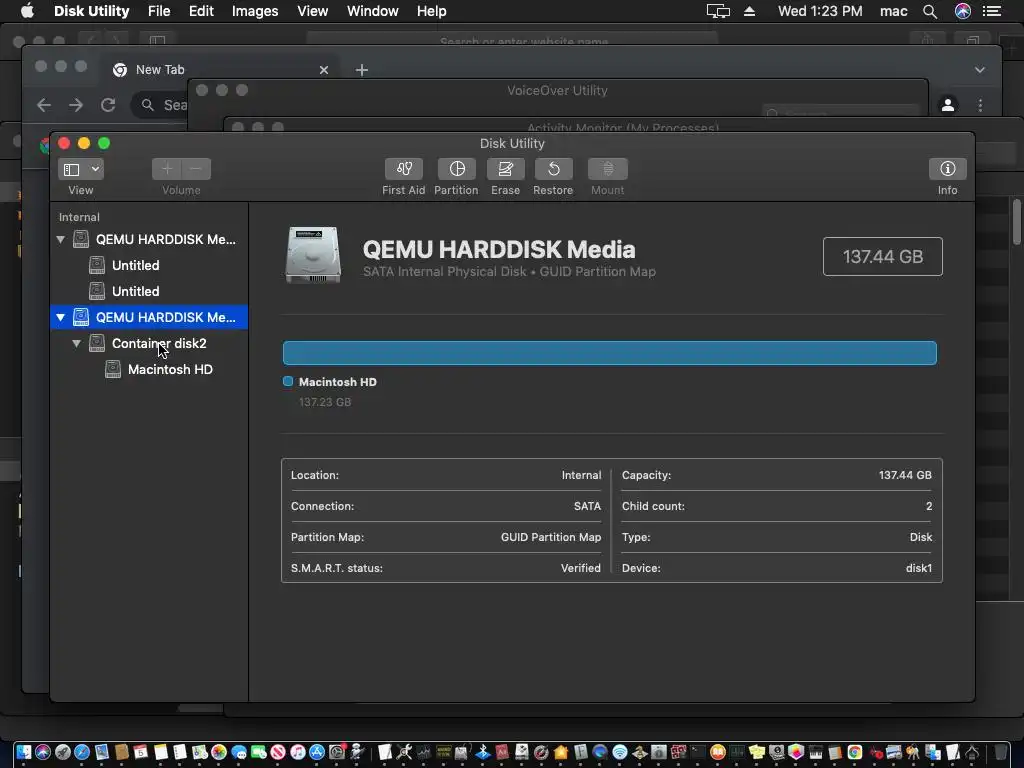Open the View menu in the menu bar
This screenshot has width=1024, height=768.
(x=313, y=11)
